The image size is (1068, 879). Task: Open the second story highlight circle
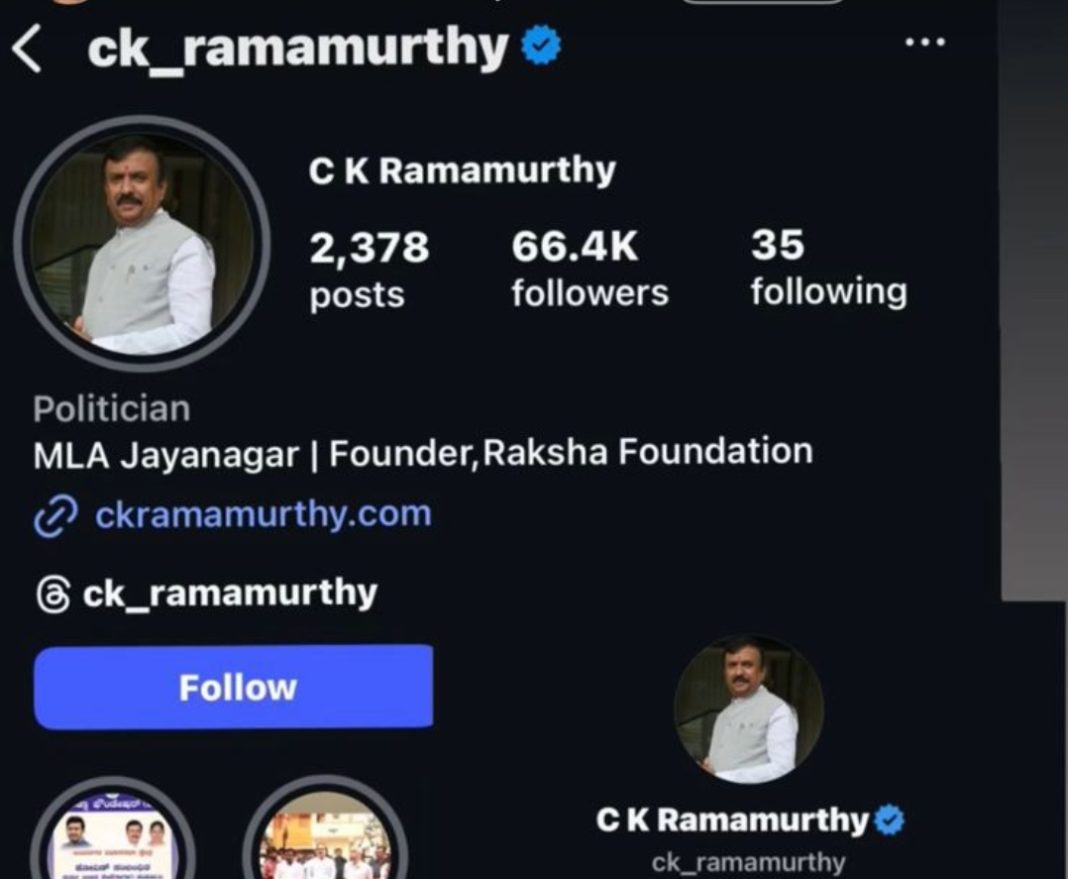tap(326, 834)
